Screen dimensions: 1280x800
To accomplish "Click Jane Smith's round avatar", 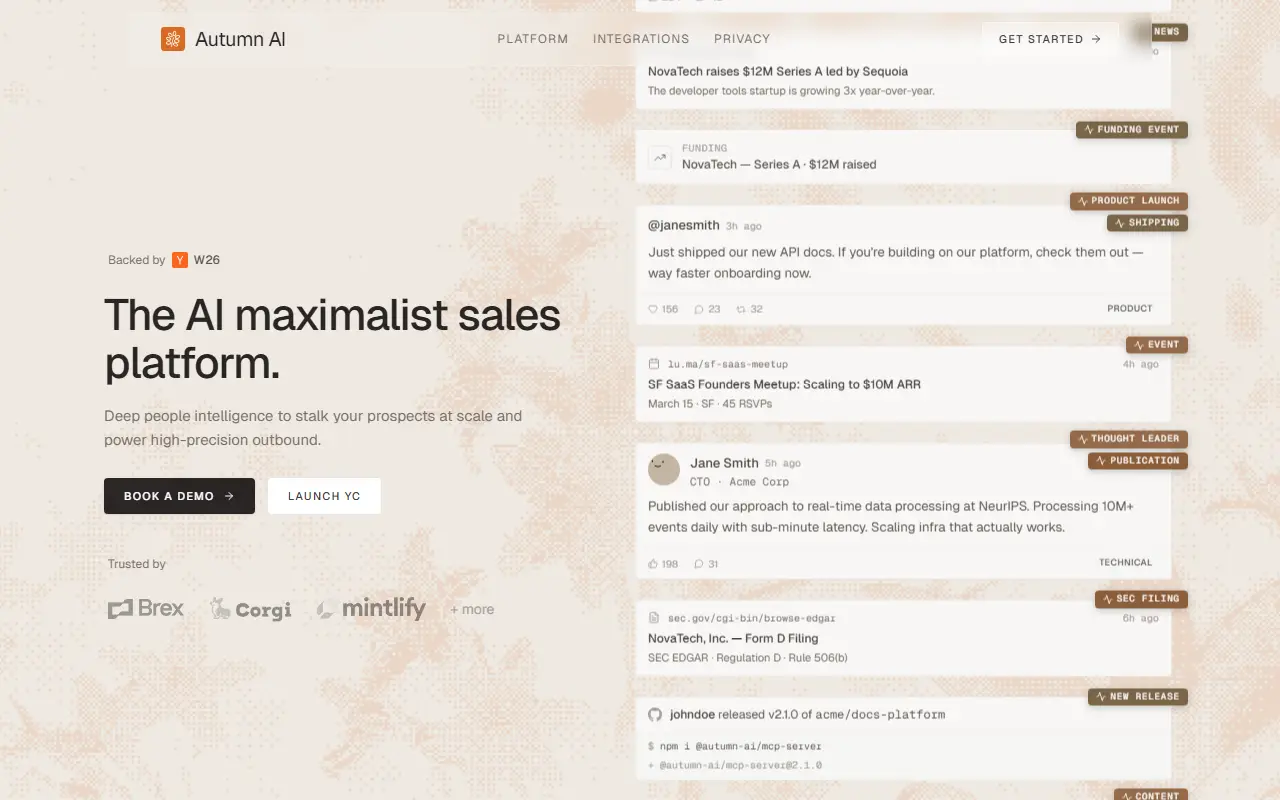I will (x=664, y=470).
